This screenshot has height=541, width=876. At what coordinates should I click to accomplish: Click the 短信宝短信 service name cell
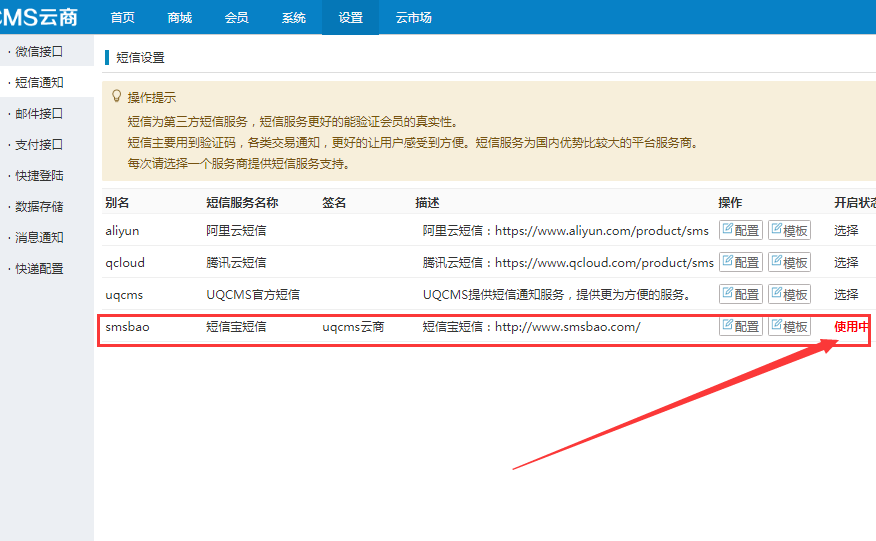[236, 327]
